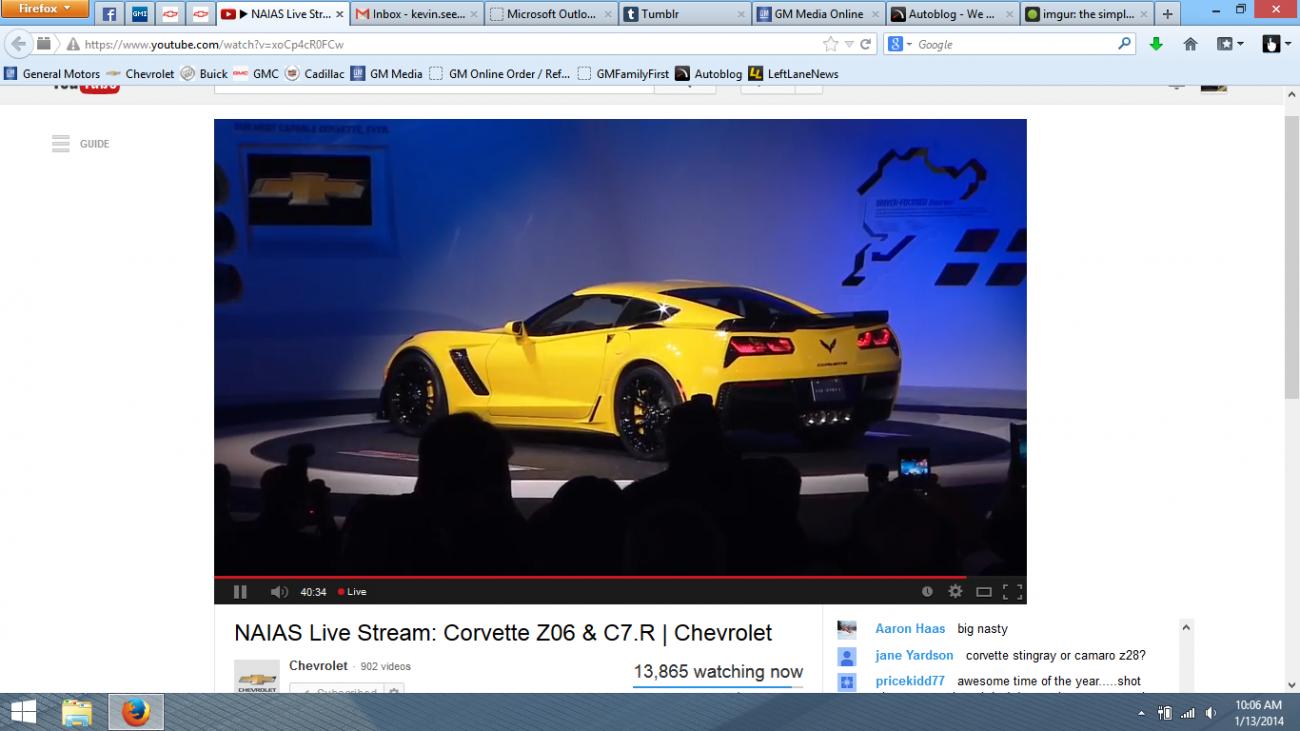
Task: Bookmark this page with the star icon
Action: [830, 44]
